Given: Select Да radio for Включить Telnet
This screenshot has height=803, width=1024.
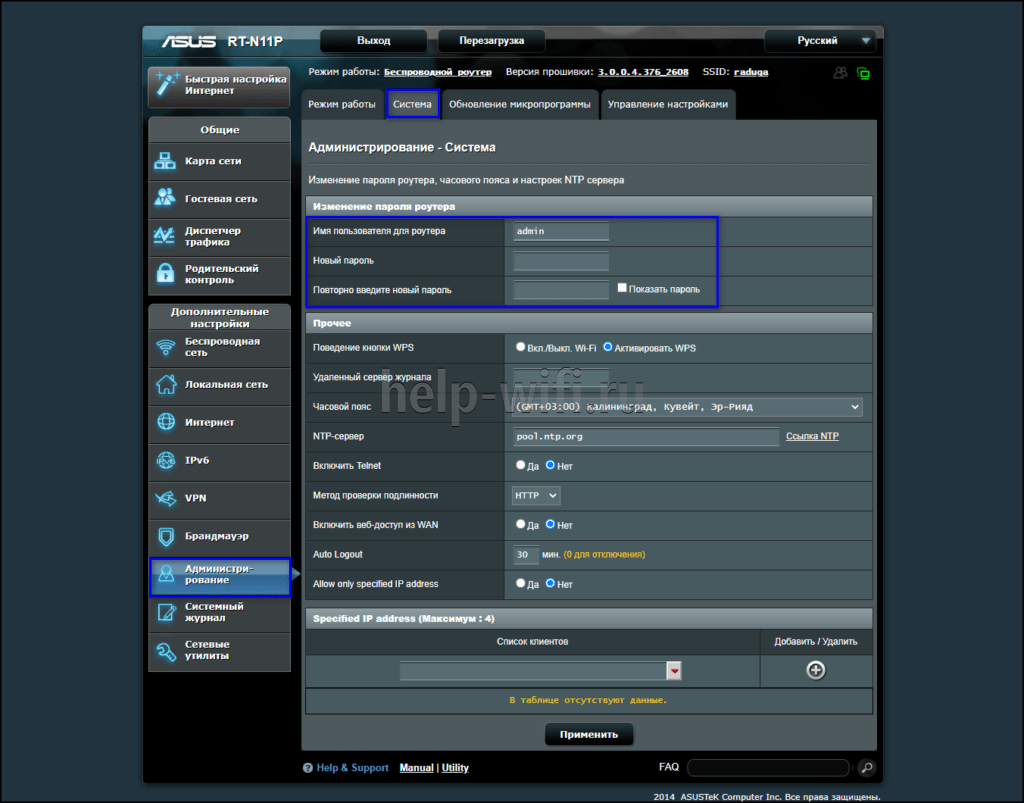Looking at the screenshot, I should (520, 466).
